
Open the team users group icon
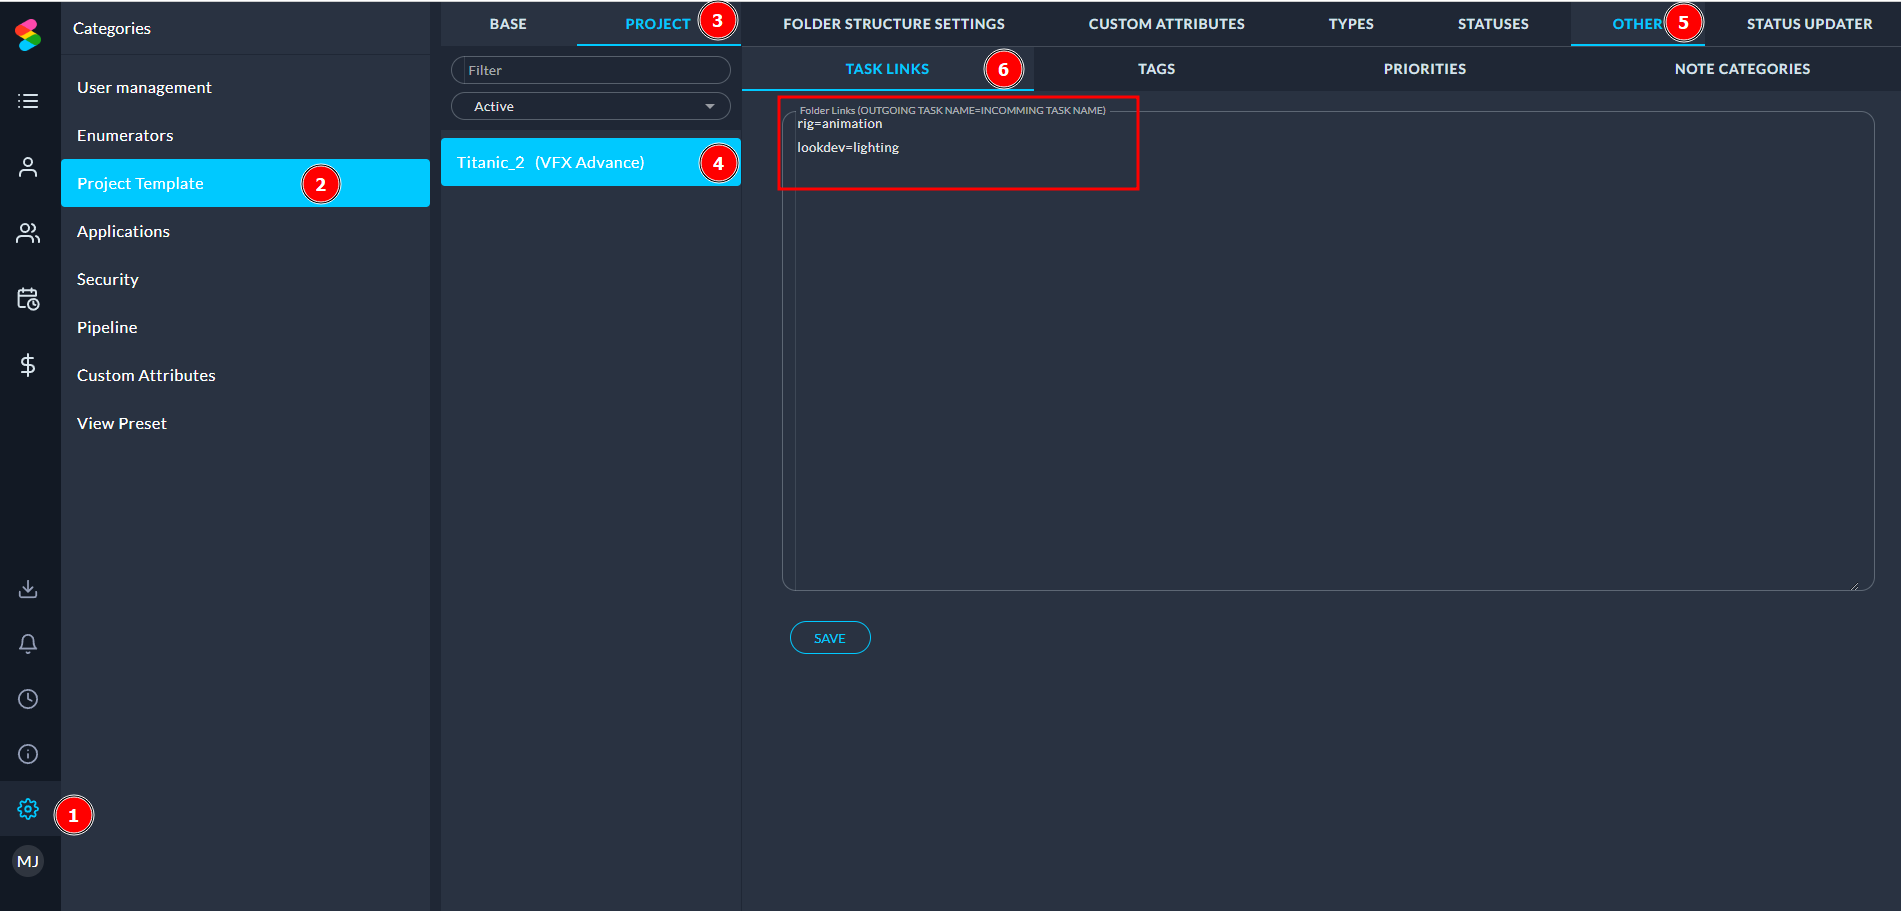(28, 233)
